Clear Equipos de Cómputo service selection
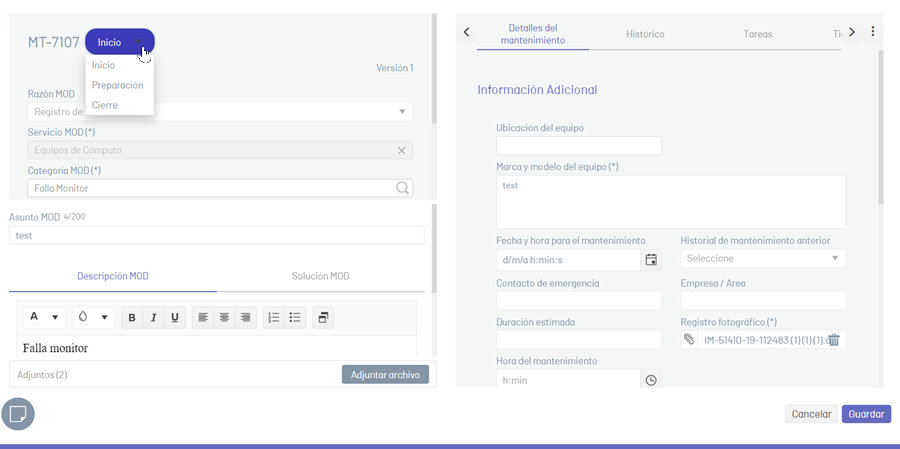Viewport: 900px width, 449px height. click(x=402, y=150)
